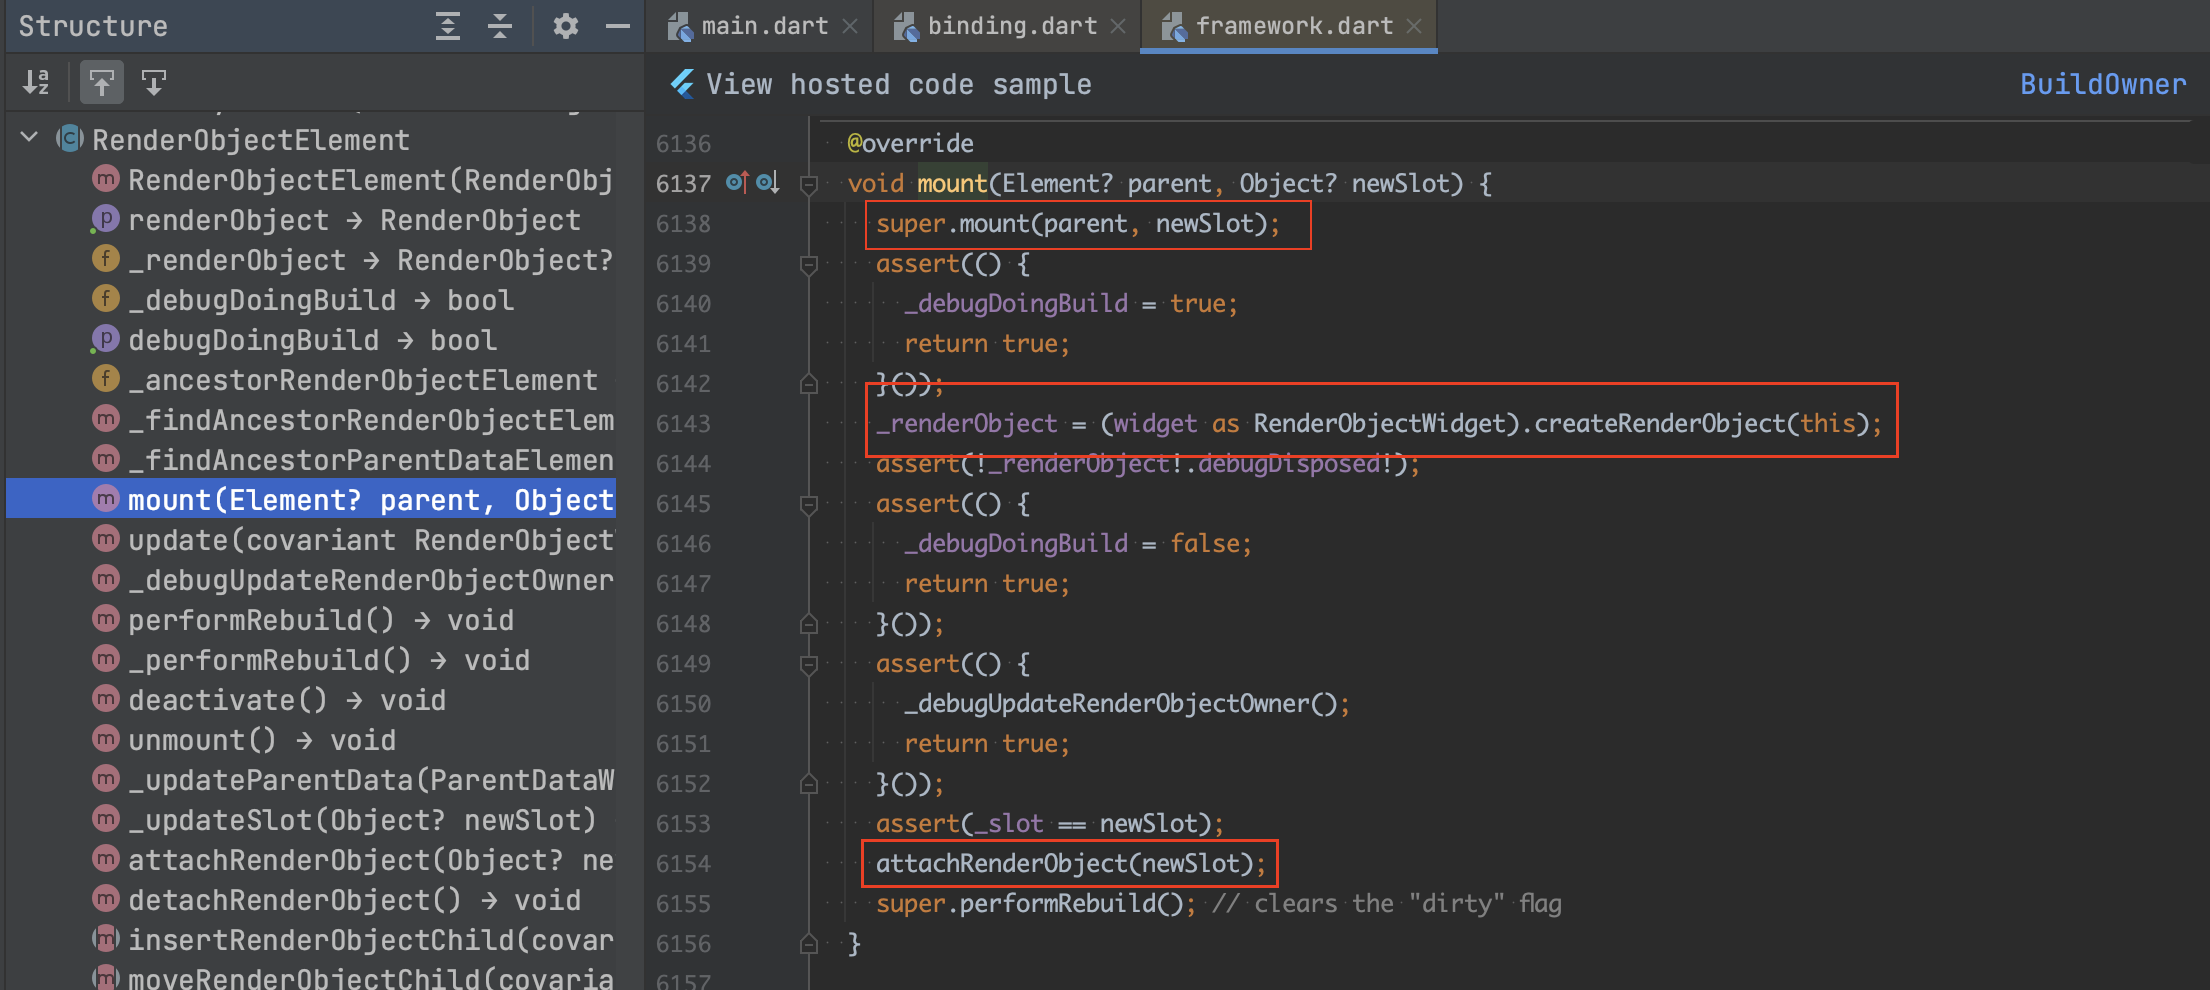The image size is (2210, 990).
Task: Select _ancestorRenderObjectElement field
Action: click(x=346, y=380)
